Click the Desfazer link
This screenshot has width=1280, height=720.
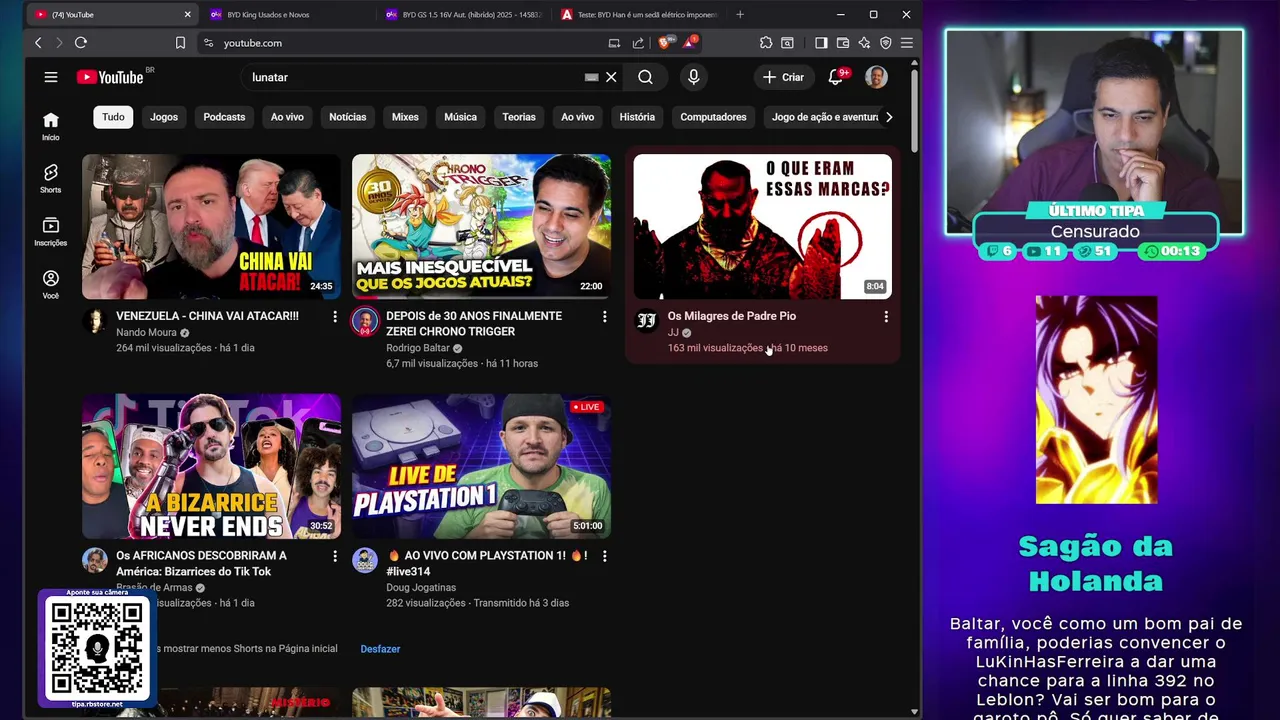[x=380, y=649]
